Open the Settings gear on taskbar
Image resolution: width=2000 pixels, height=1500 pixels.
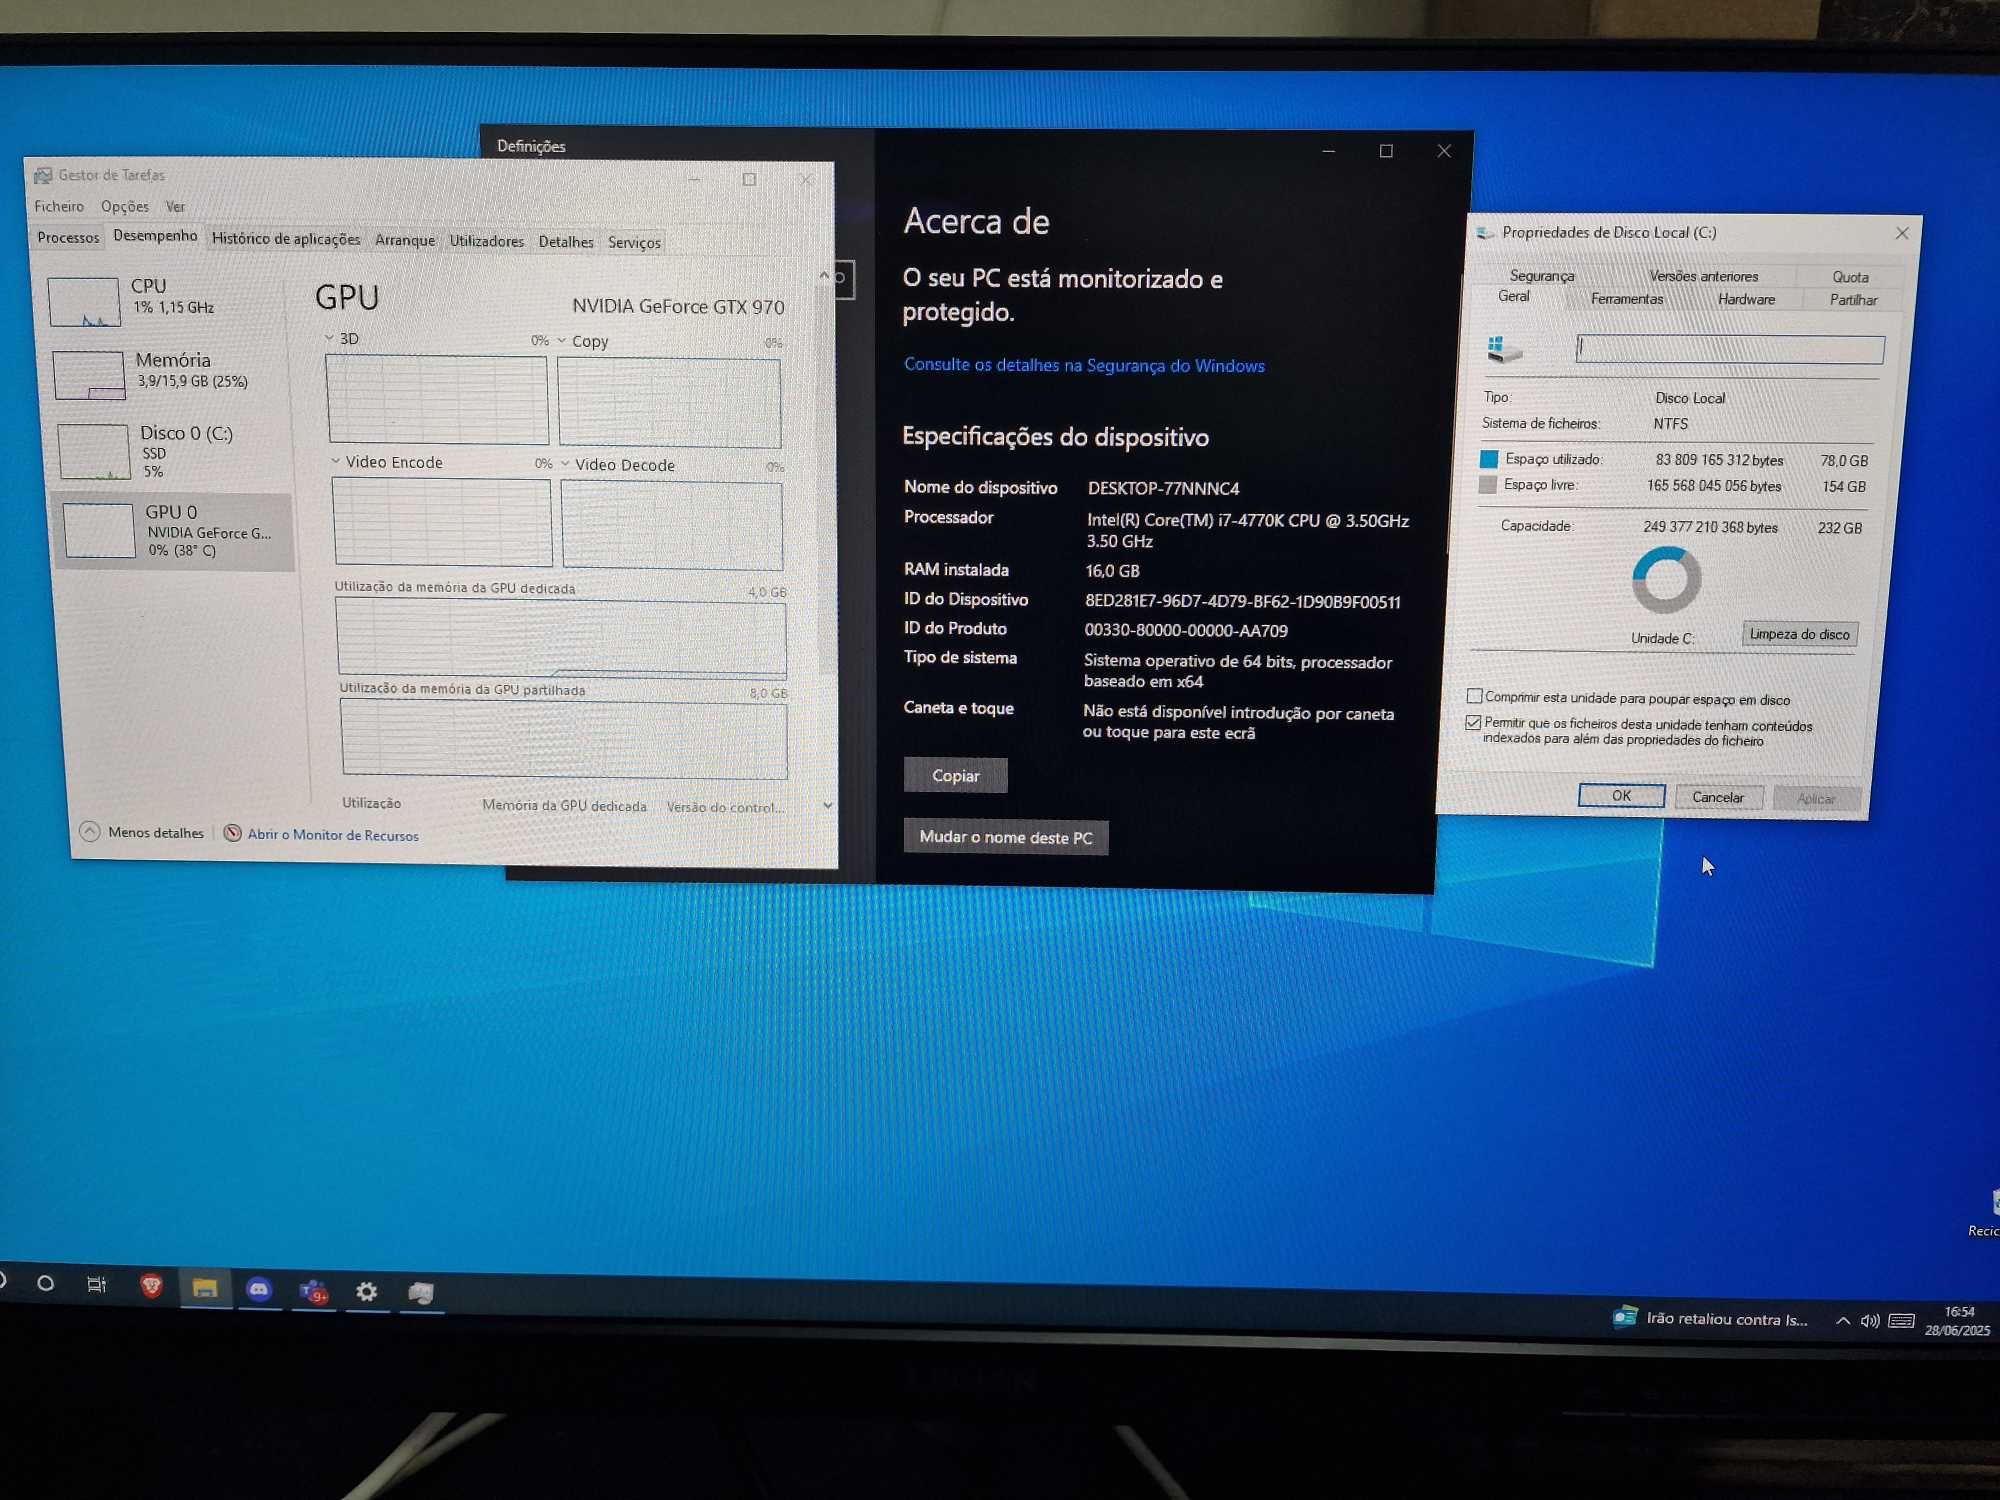coord(367,1292)
